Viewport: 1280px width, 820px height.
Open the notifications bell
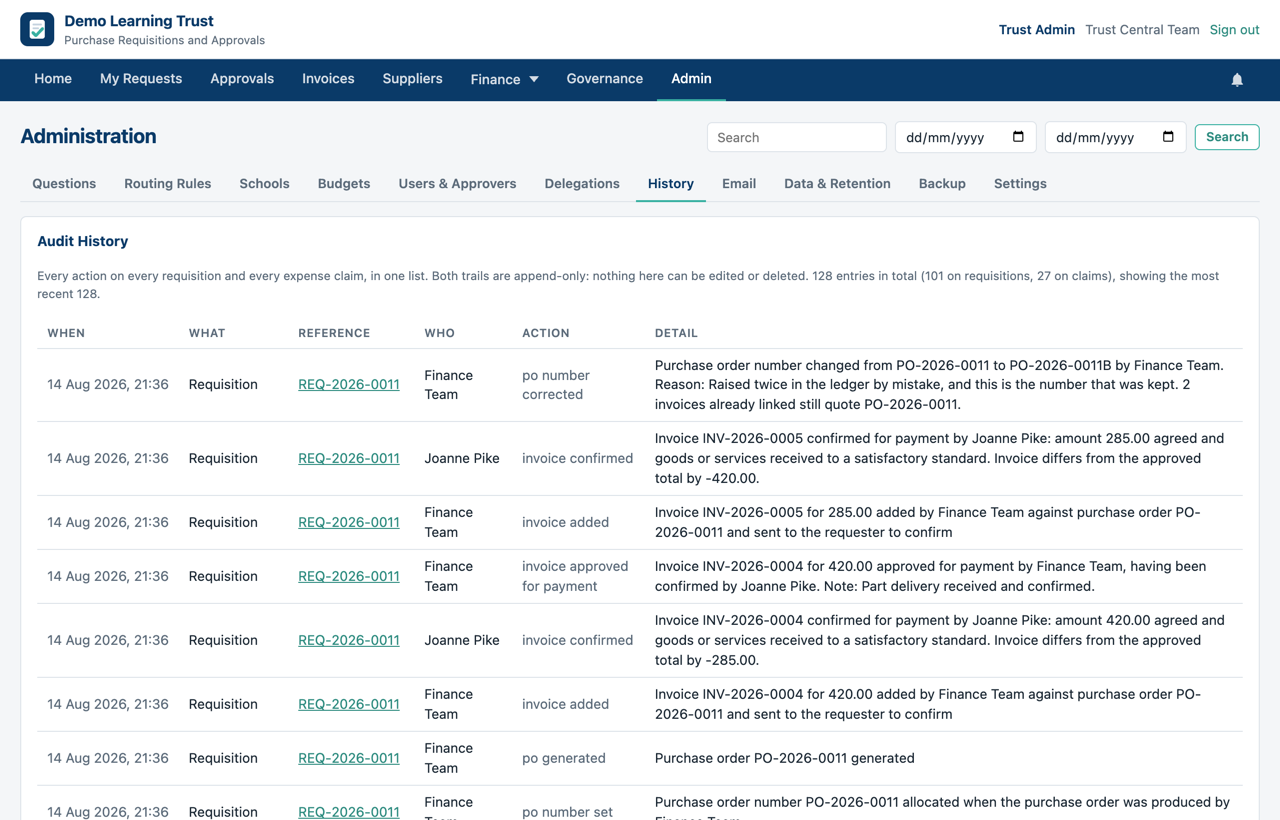click(x=1237, y=80)
